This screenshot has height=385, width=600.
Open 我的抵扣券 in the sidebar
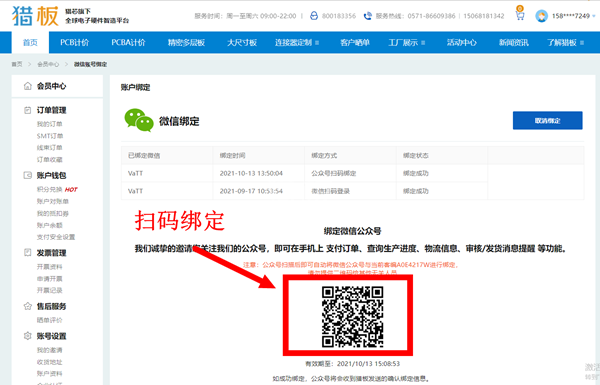coord(52,213)
